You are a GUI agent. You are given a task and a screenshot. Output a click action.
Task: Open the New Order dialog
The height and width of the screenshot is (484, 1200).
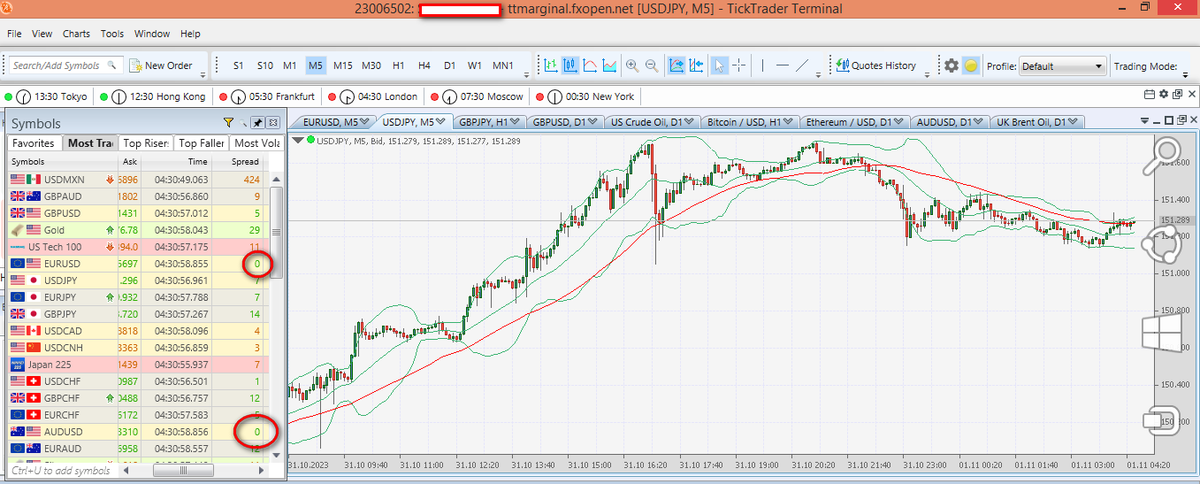160,66
